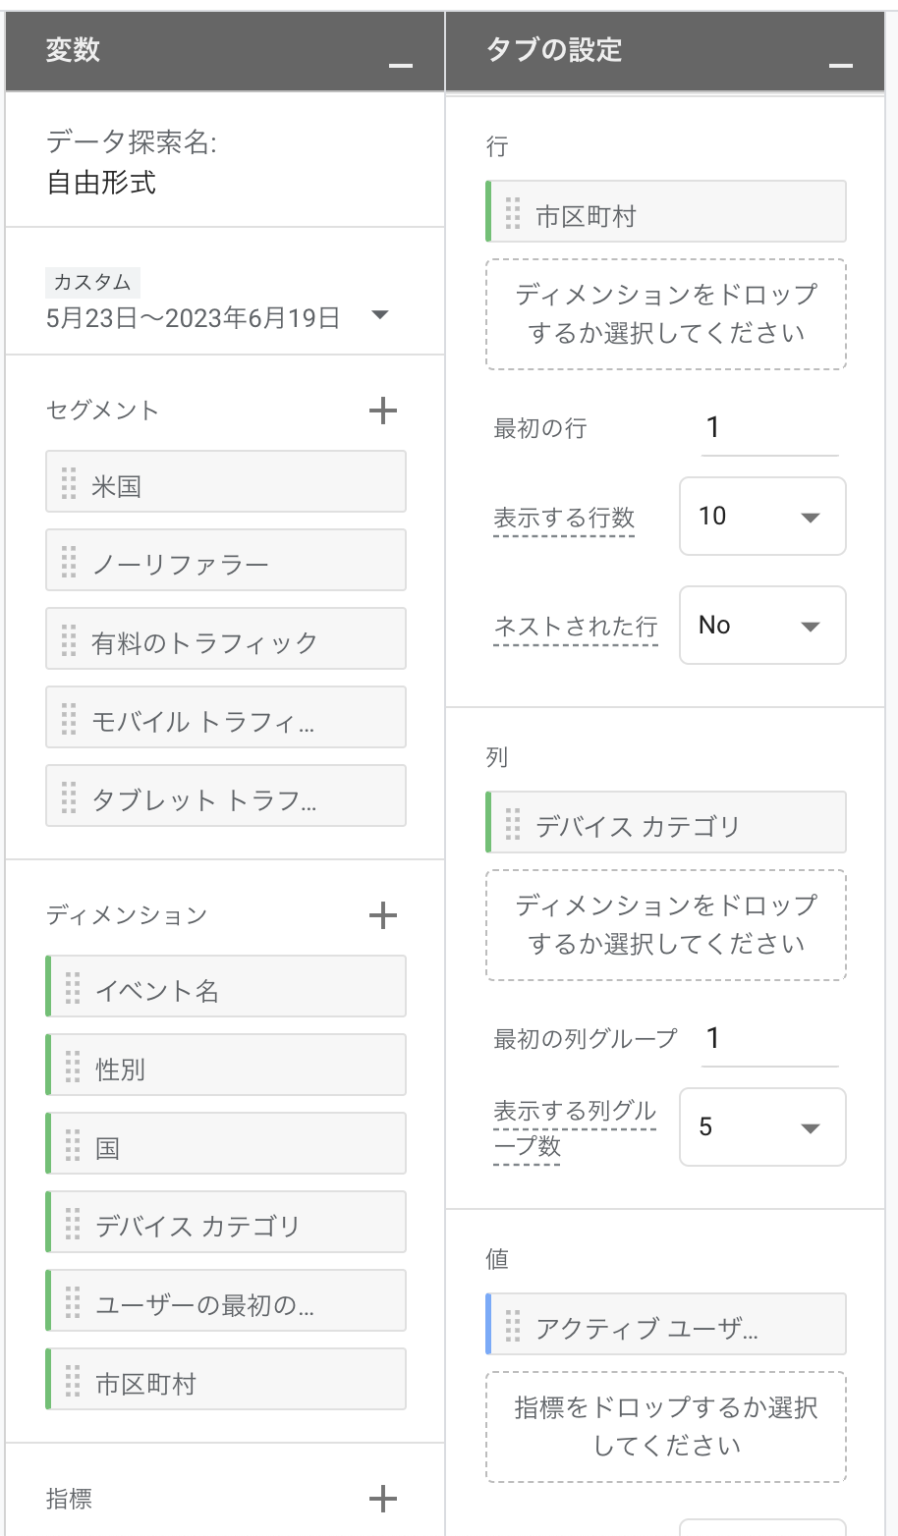
Task: Click the 国 dimension chip
Action: (226, 1145)
